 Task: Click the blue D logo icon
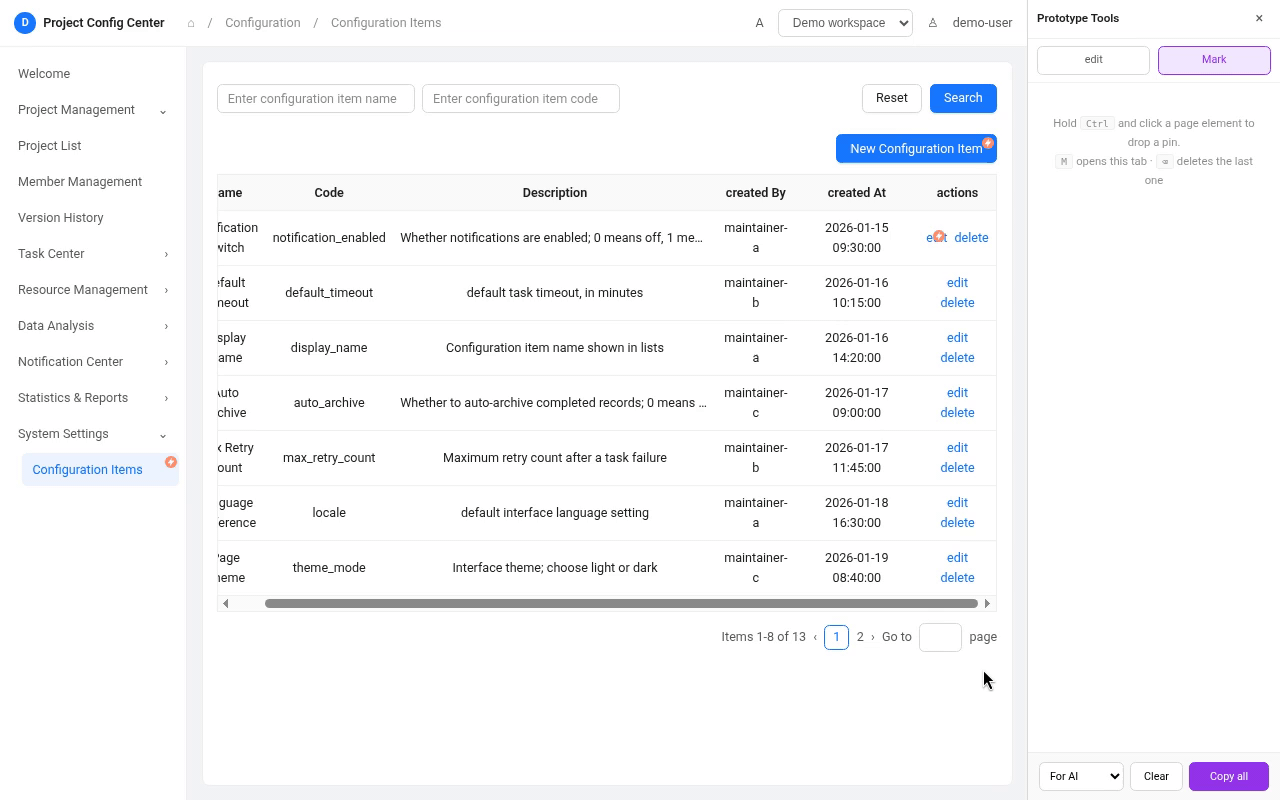click(25, 22)
